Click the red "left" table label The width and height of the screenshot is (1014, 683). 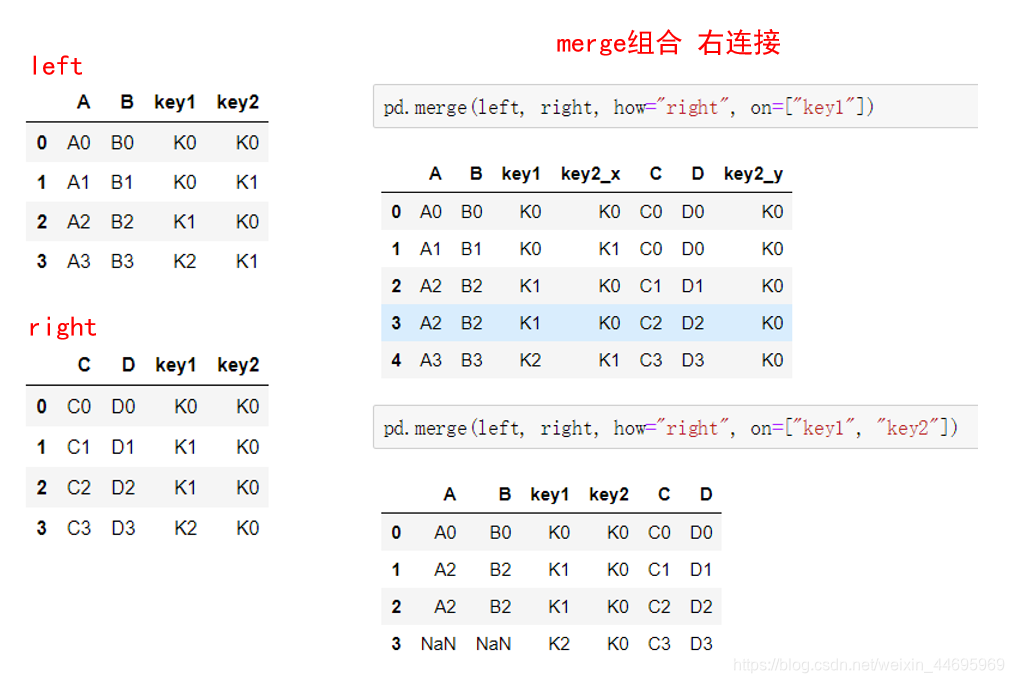point(57,66)
